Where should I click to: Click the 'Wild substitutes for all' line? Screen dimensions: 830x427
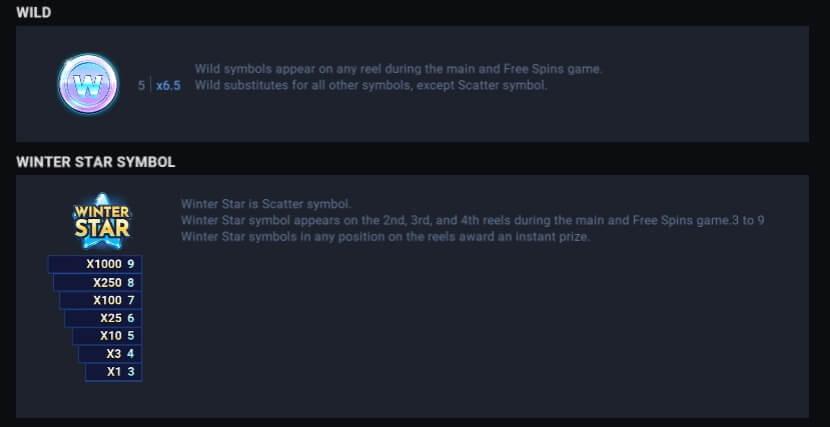(371, 85)
